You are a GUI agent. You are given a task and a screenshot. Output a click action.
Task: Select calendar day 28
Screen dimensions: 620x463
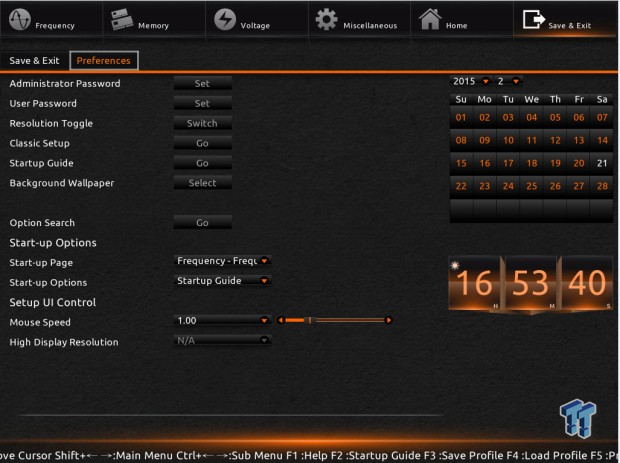click(602, 186)
